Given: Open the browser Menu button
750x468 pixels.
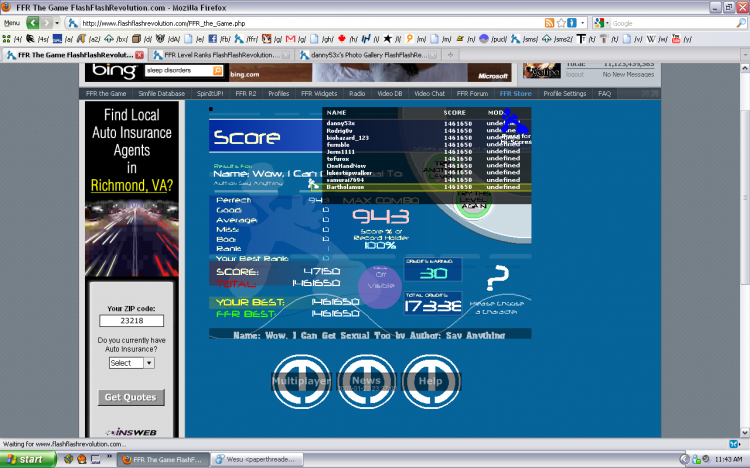Looking at the screenshot, I should coord(11,22).
